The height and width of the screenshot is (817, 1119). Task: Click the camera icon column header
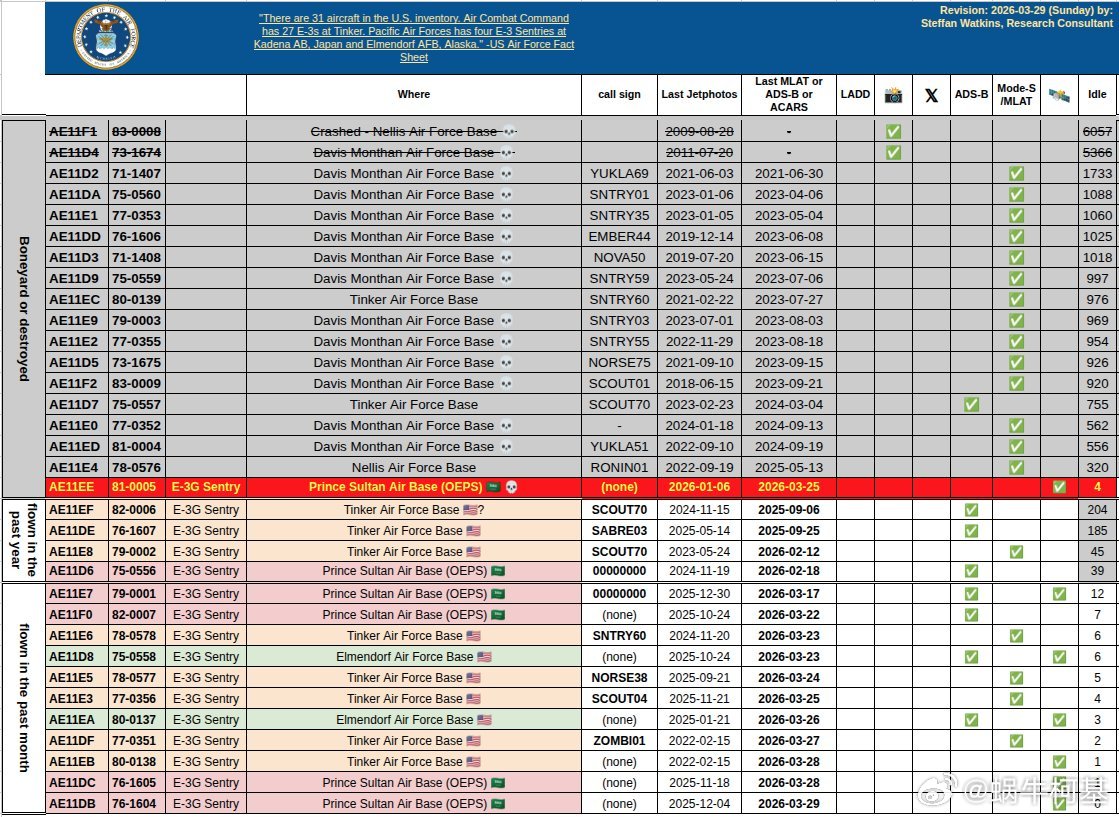click(x=893, y=95)
